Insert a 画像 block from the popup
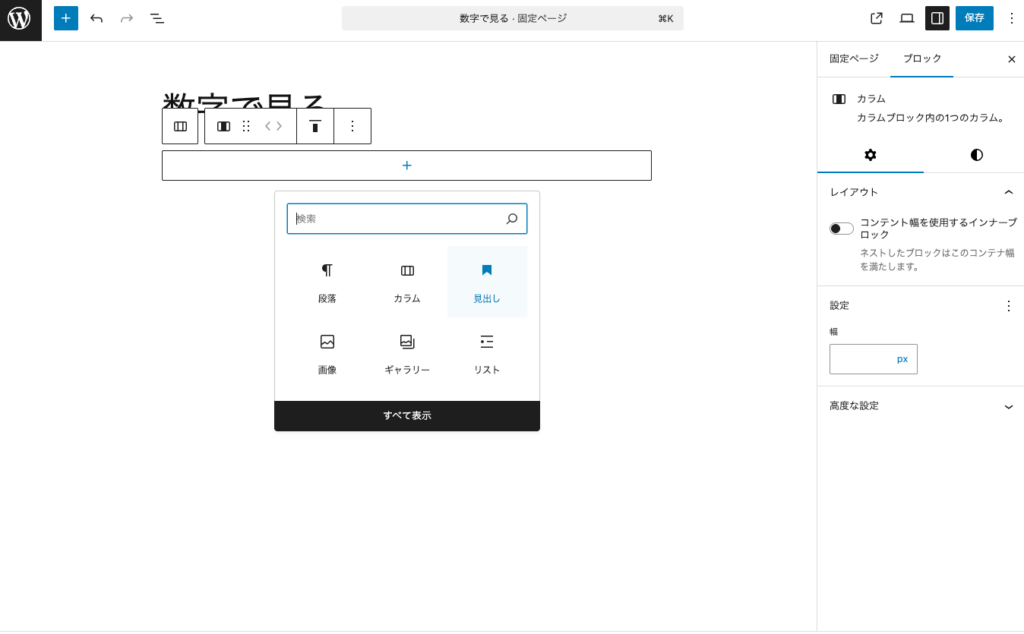Image resolution: width=1024 pixels, height=634 pixels. coord(326,350)
